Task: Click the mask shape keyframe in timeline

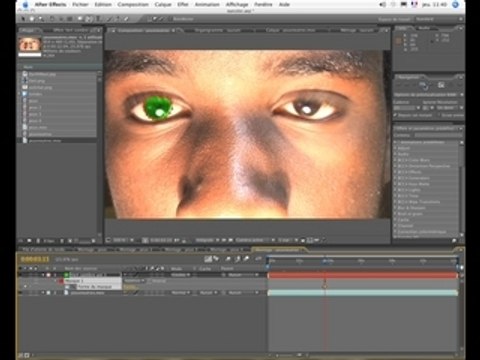Action: pos(325,286)
